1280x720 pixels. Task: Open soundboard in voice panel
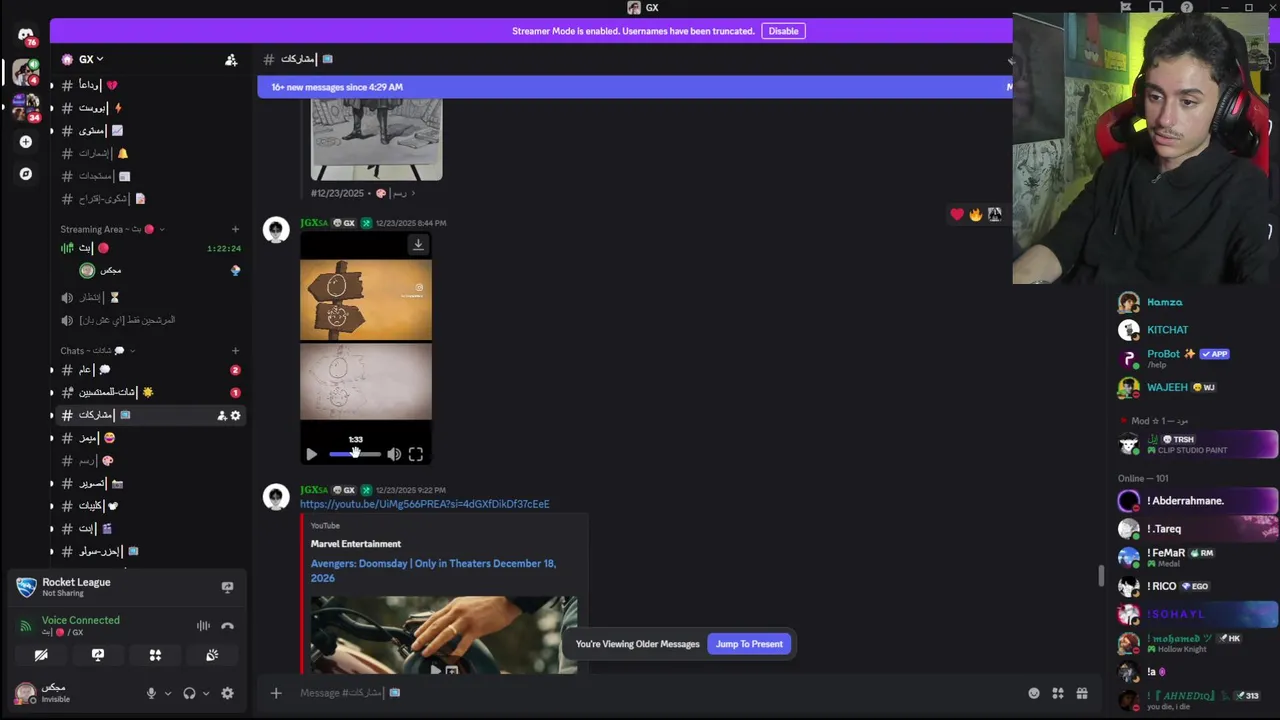click(x=212, y=655)
